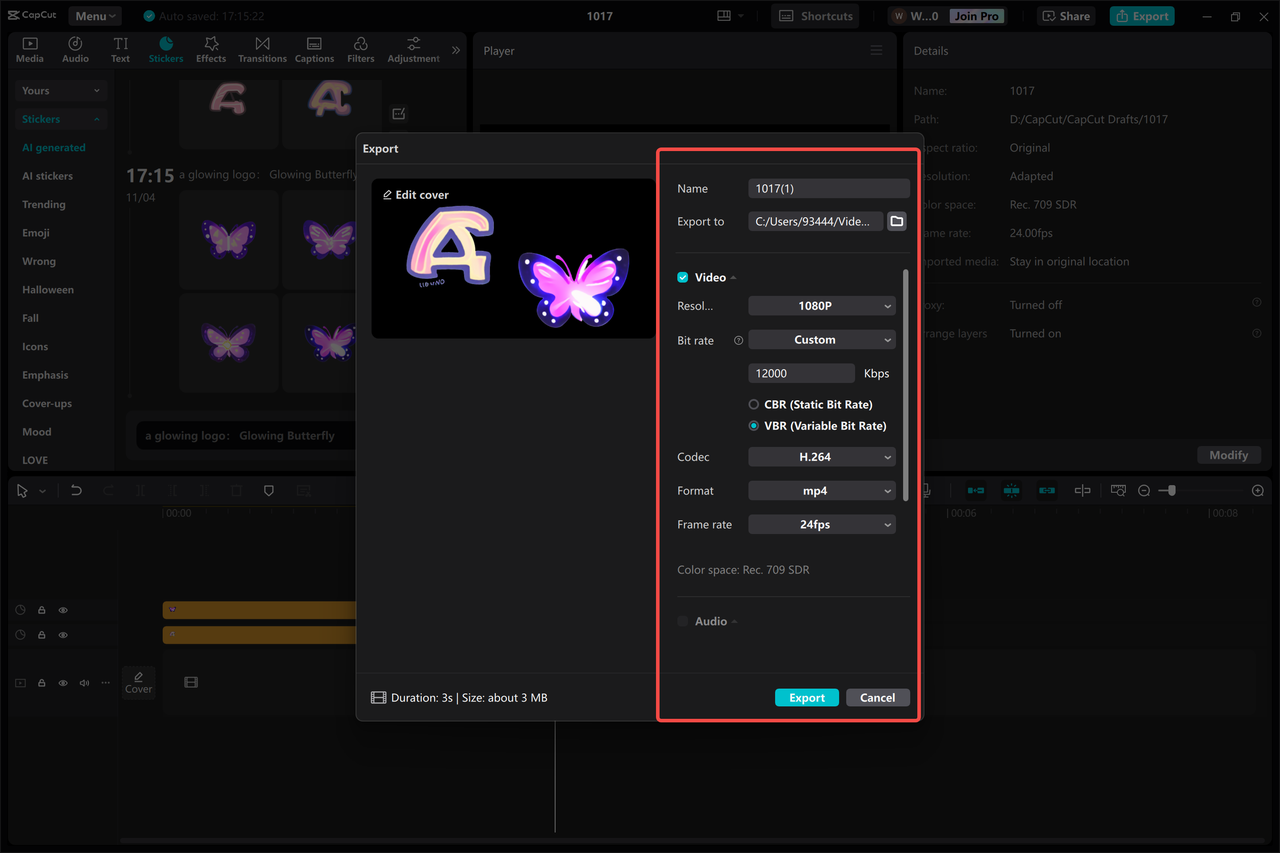
Task: Open the Audio panel
Action: click(x=75, y=50)
